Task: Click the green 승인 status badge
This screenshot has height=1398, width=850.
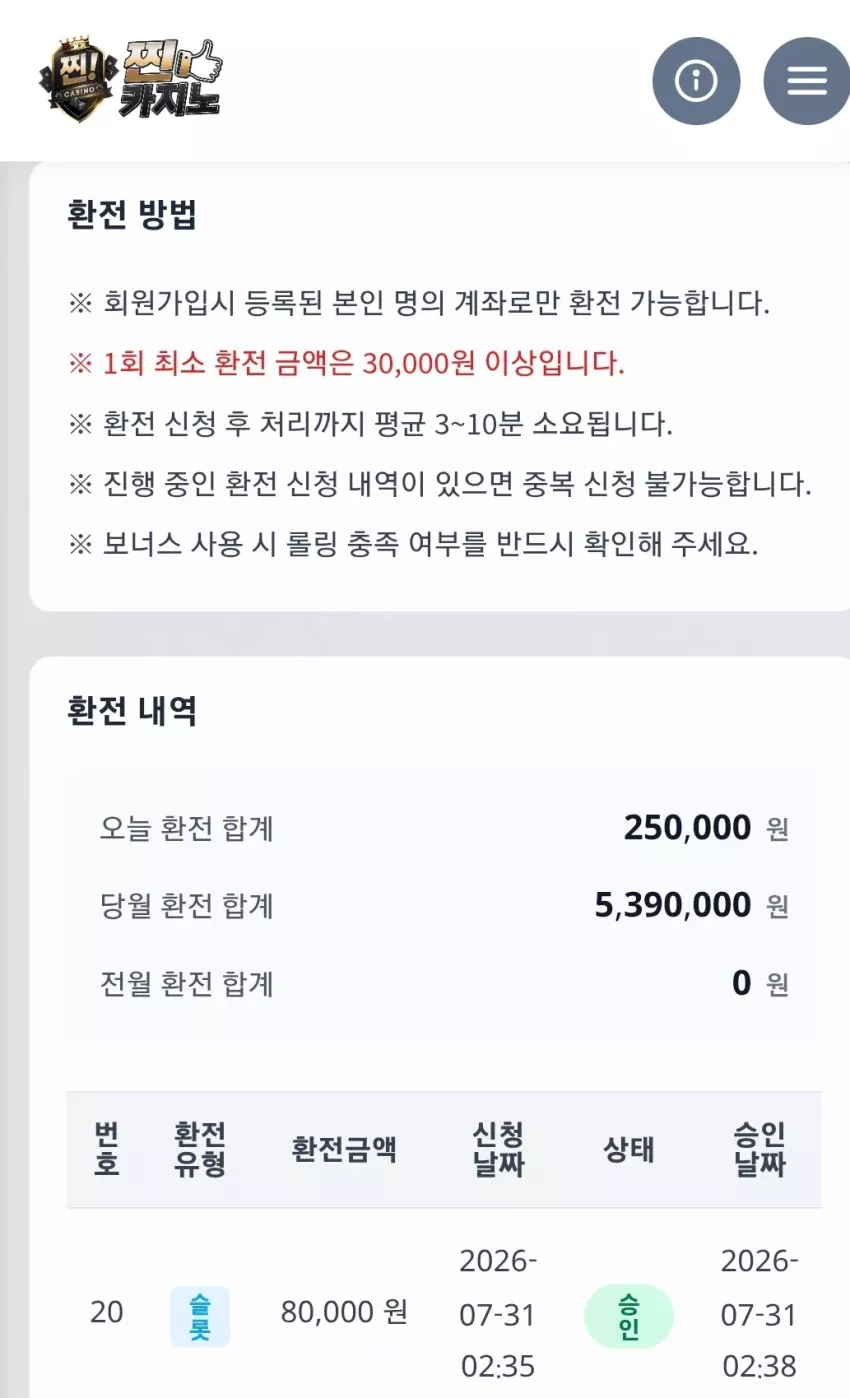Action: (629, 1316)
